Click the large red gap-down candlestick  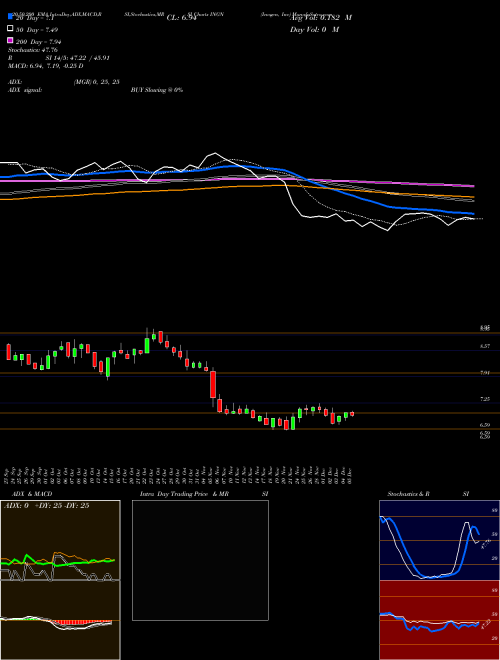point(213,384)
